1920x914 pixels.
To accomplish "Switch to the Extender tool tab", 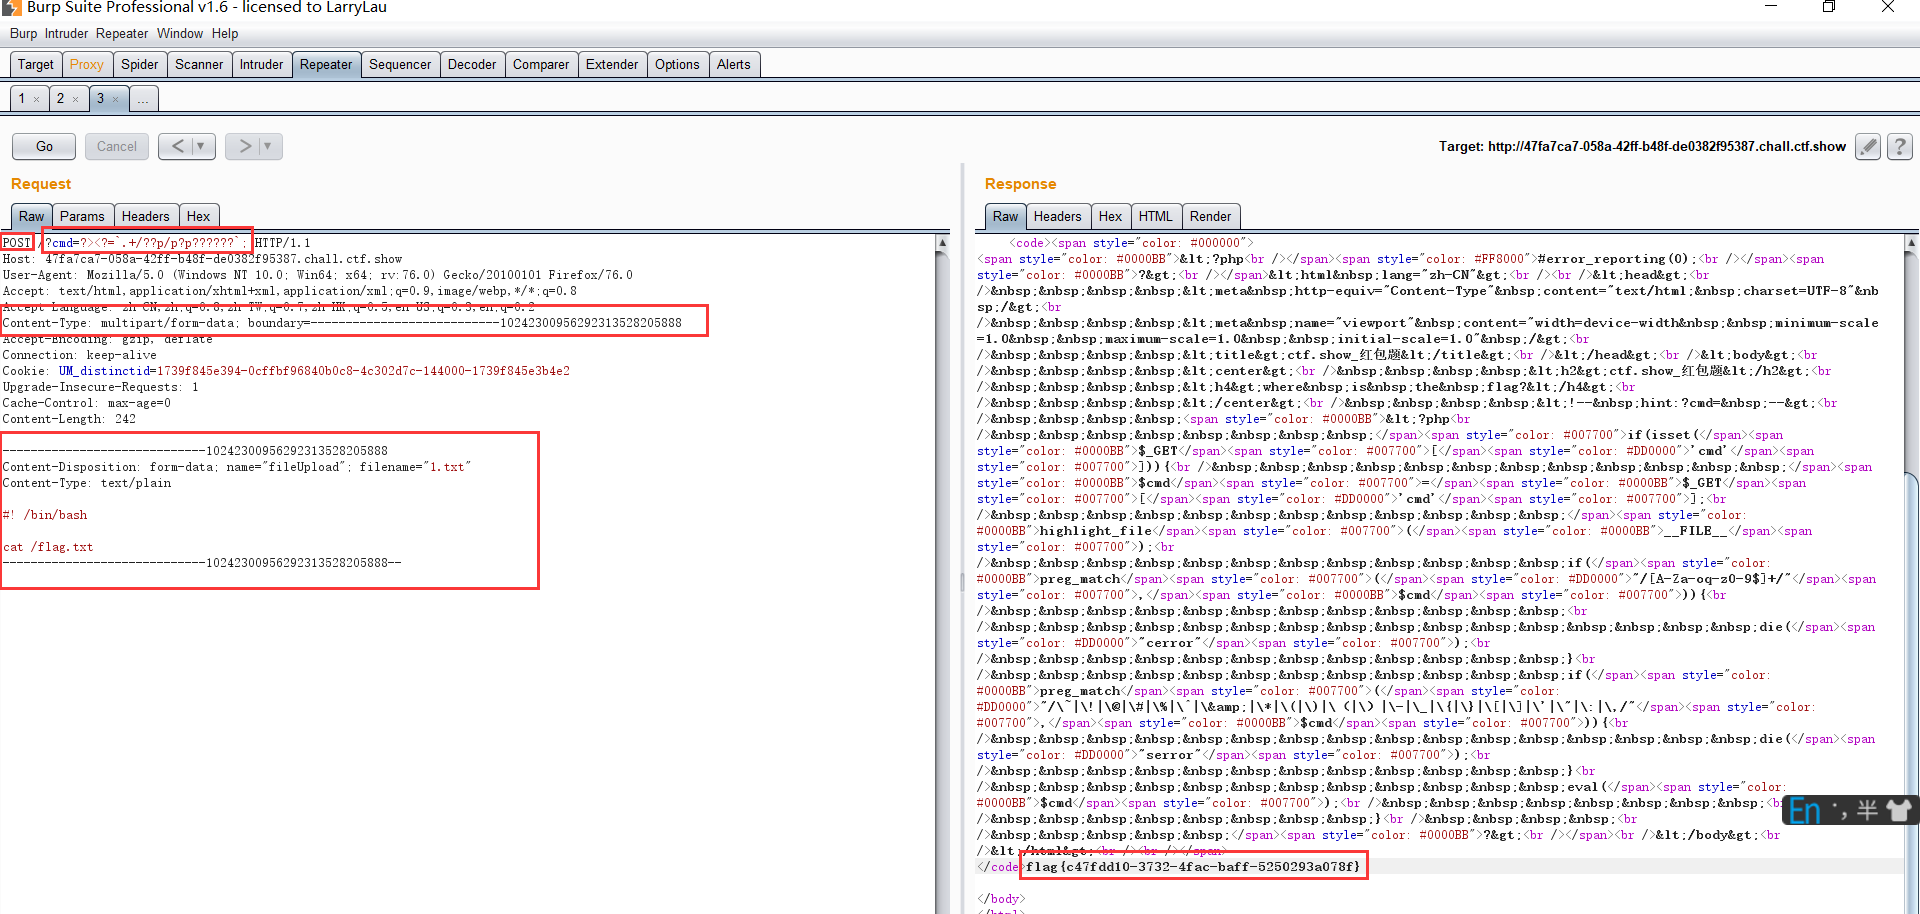I will pyautogui.click(x=612, y=64).
